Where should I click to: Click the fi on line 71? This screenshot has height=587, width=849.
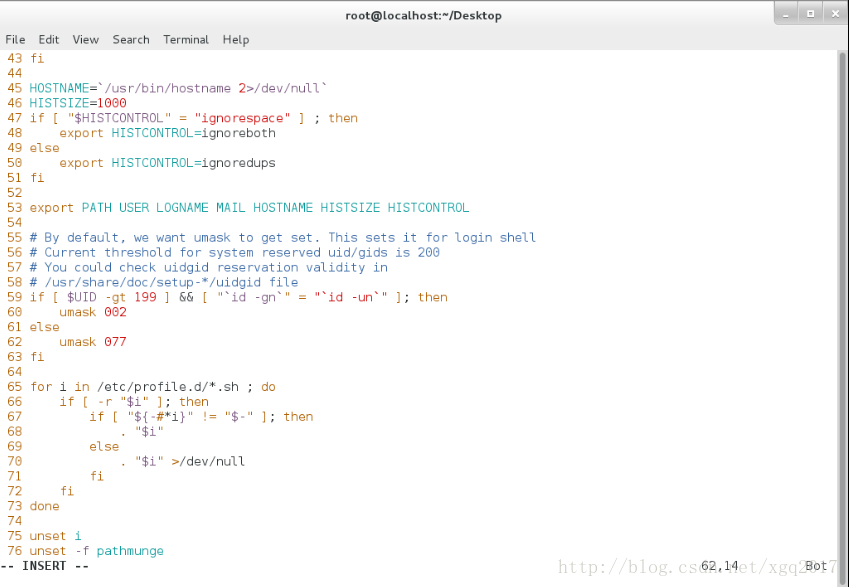96,477
